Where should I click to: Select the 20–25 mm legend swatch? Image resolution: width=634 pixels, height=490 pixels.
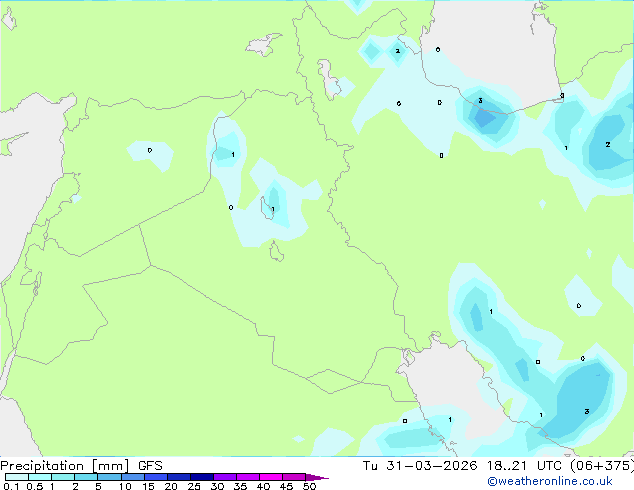[179, 477]
